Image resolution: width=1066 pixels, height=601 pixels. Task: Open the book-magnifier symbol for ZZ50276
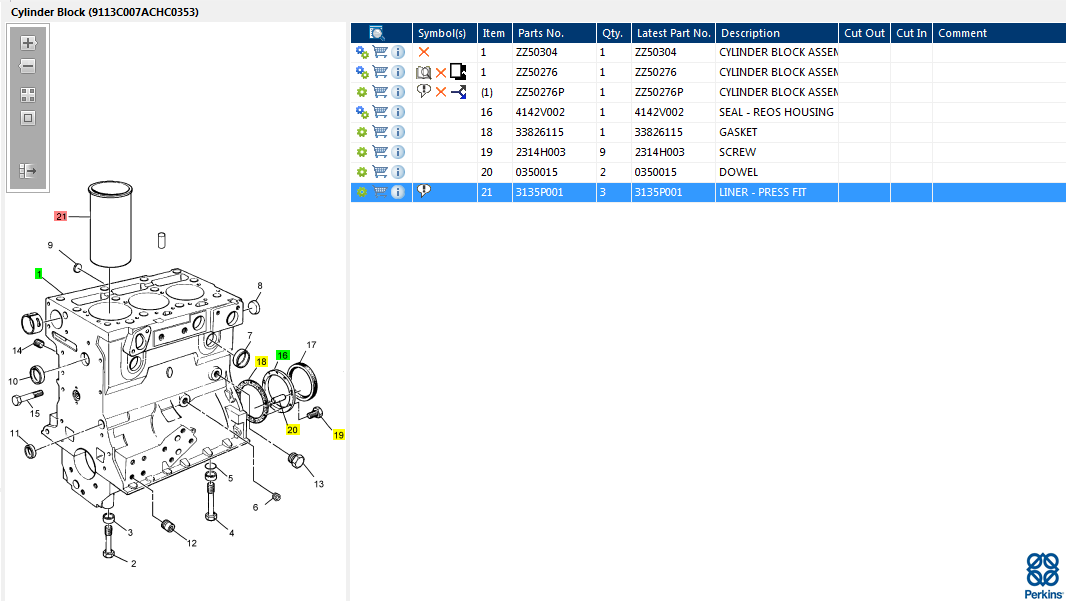click(424, 72)
